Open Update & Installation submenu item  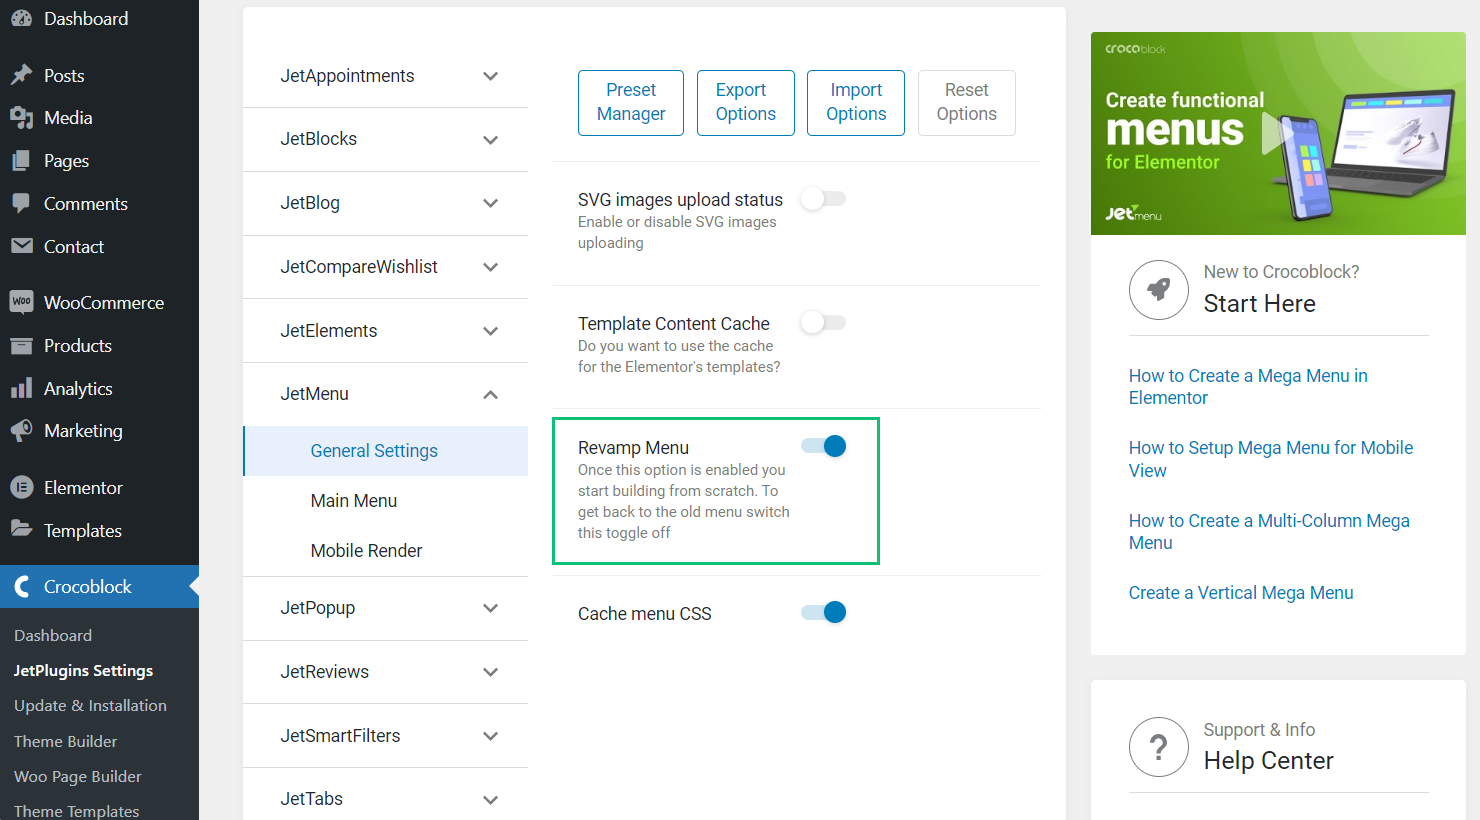pos(90,705)
